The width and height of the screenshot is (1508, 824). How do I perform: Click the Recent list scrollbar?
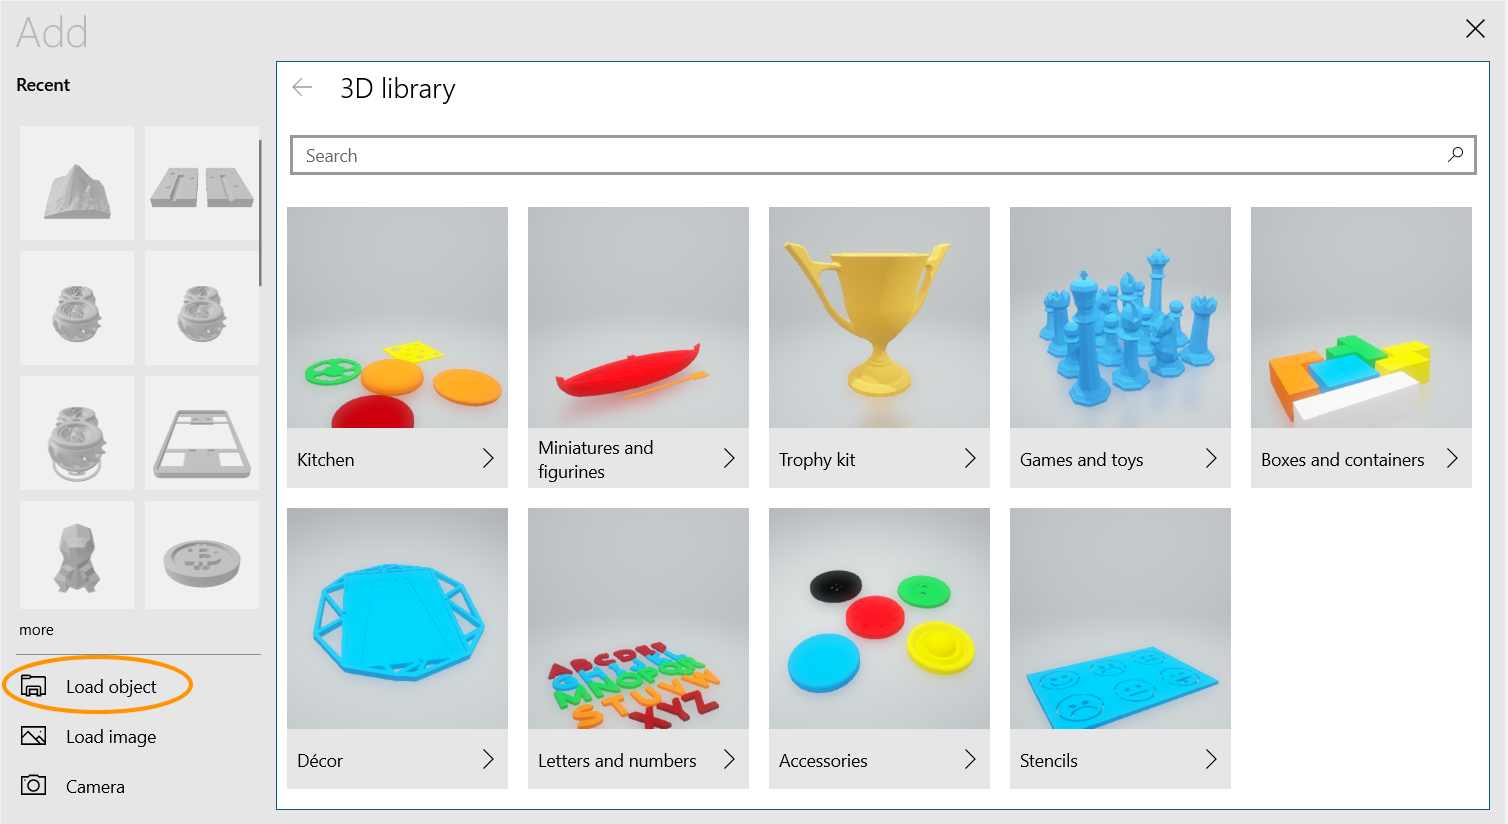[260, 213]
